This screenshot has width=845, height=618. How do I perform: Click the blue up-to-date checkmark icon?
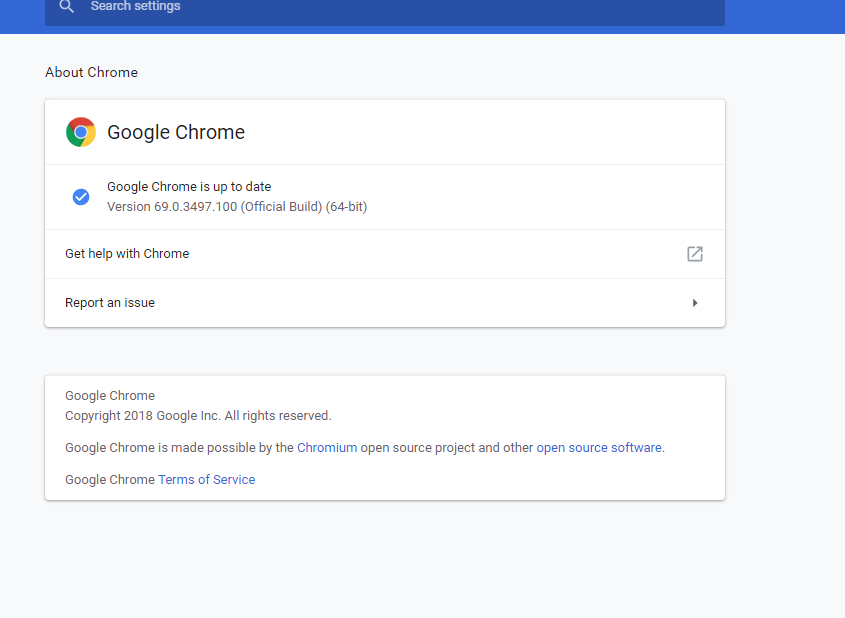point(81,197)
